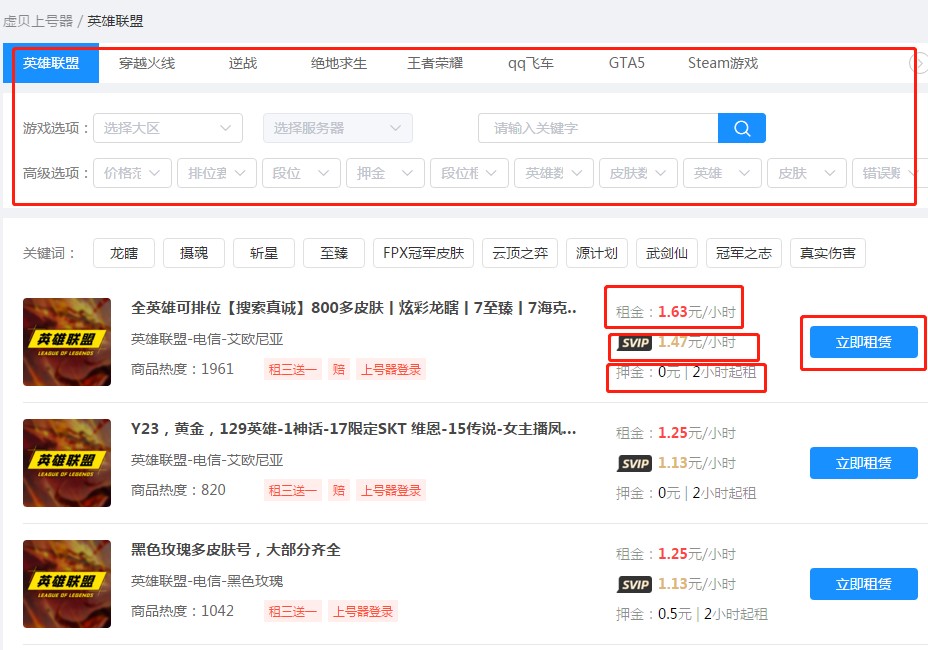Open the 段位框 filter dropdown
The width and height of the screenshot is (928, 650).
[469, 173]
